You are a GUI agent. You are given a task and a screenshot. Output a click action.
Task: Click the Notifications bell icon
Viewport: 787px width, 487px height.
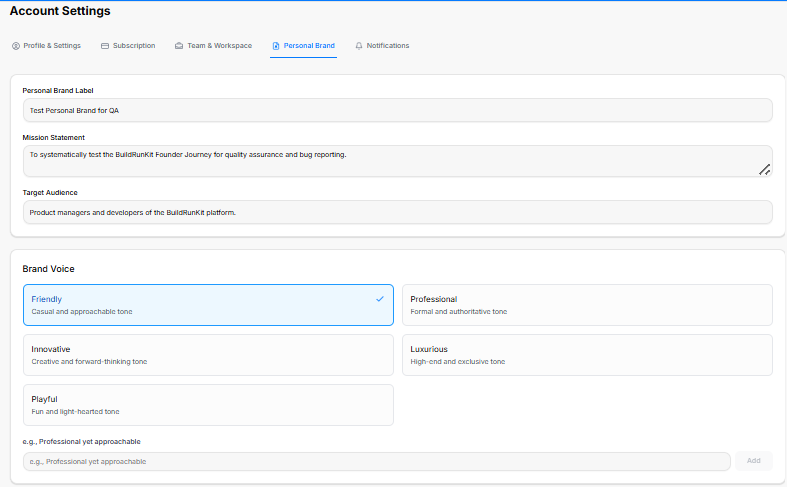(x=359, y=46)
